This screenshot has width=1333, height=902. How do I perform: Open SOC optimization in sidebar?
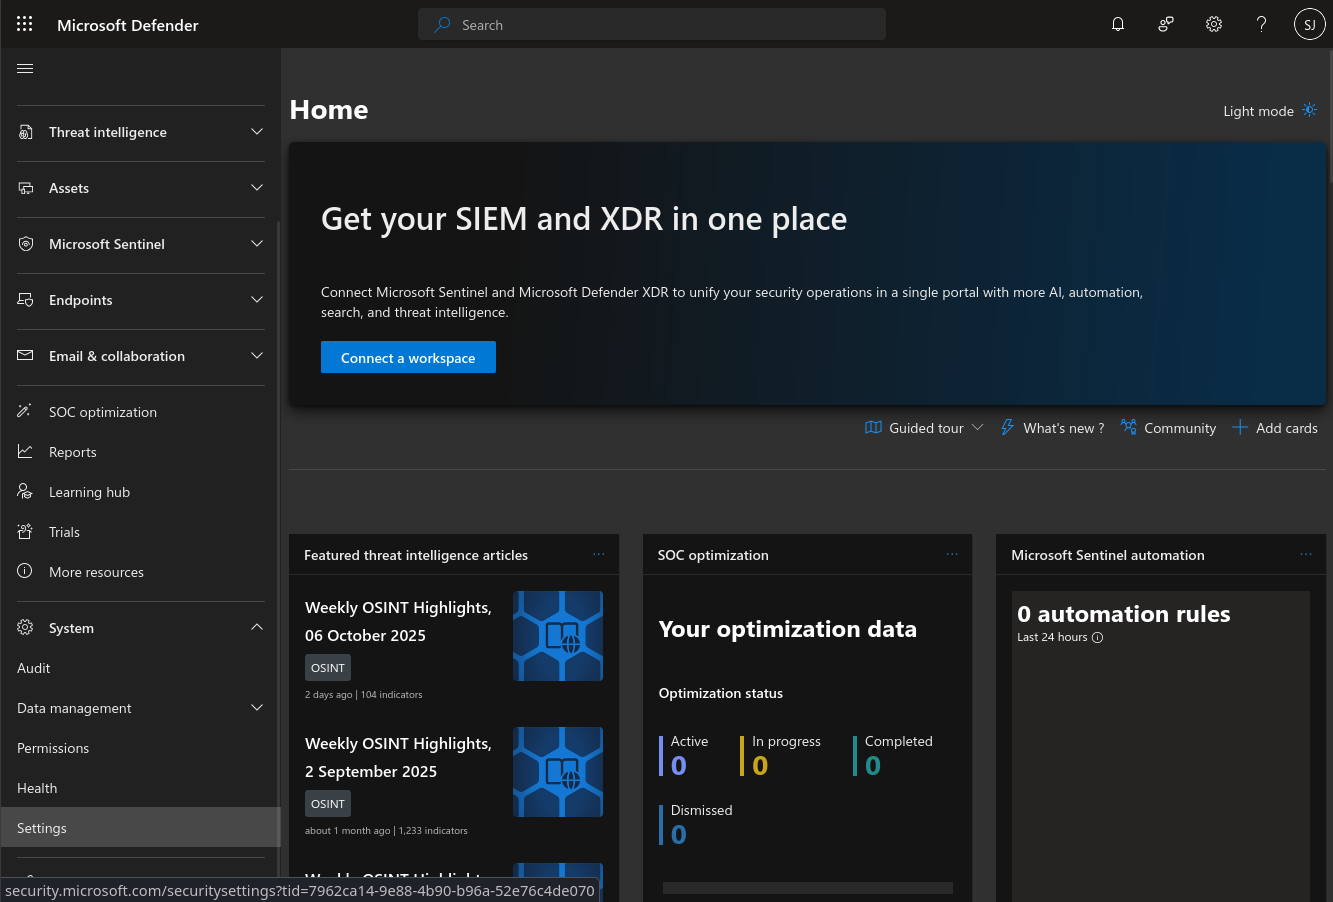103,412
